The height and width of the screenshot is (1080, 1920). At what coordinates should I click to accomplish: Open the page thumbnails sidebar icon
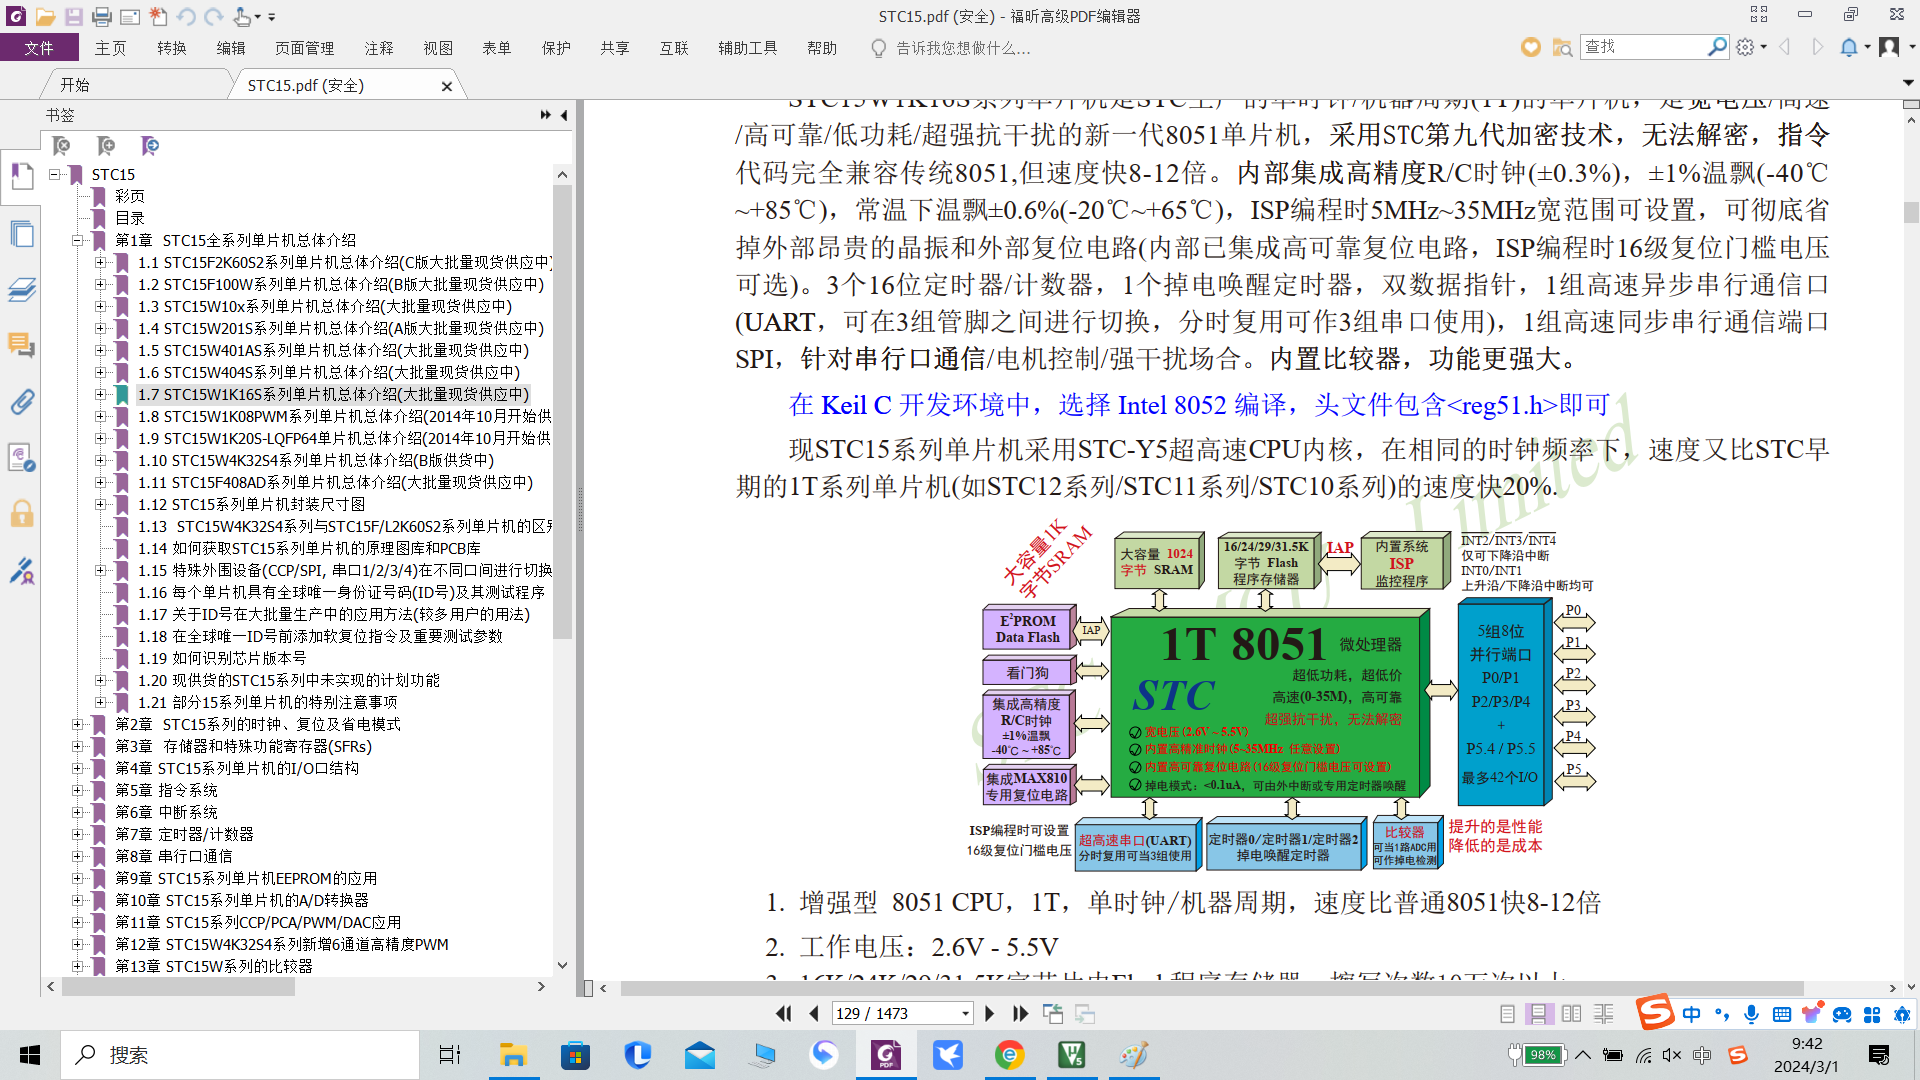click(21, 234)
